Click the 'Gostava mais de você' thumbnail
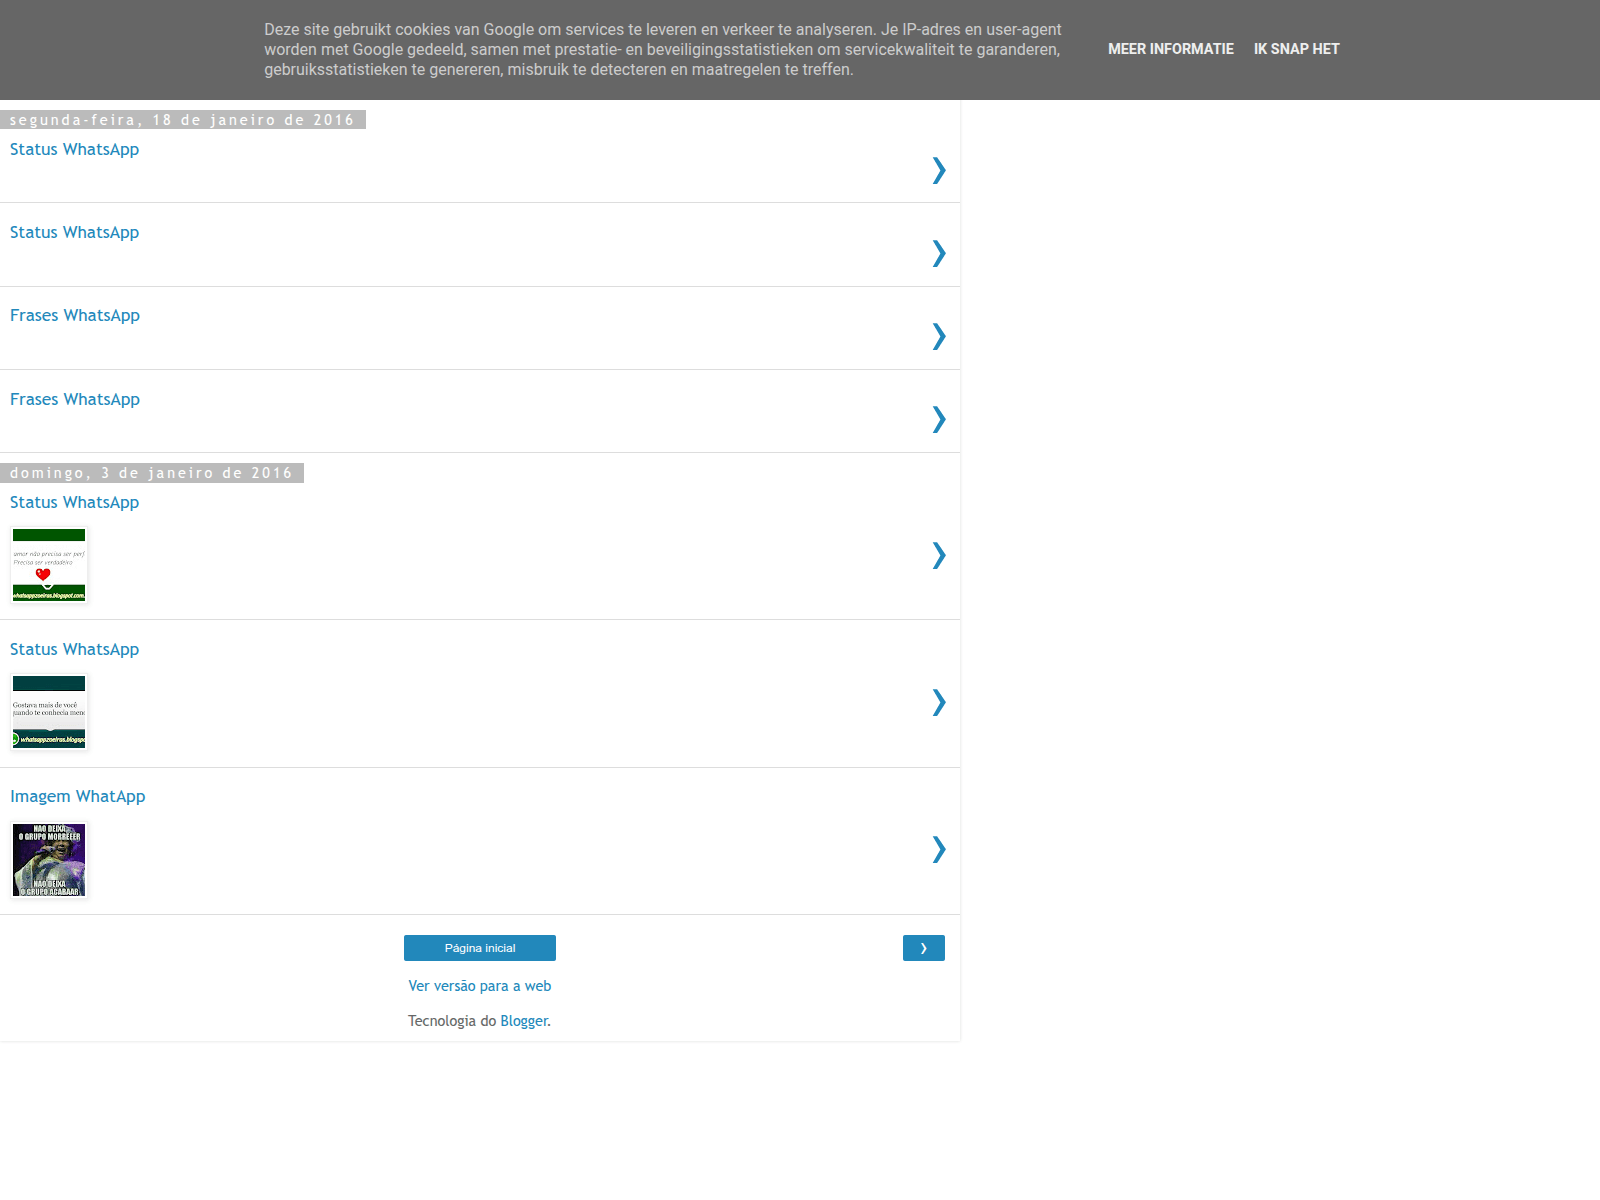The width and height of the screenshot is (1600, 1200). (x=49, y=712)
